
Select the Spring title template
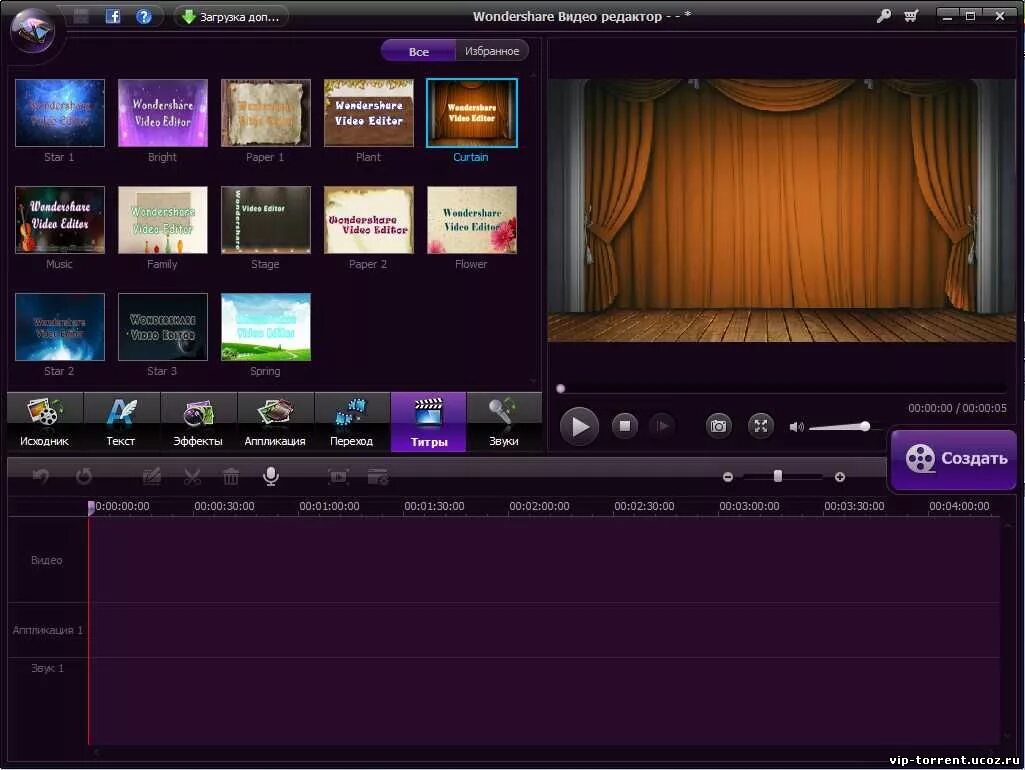[265, 327]
